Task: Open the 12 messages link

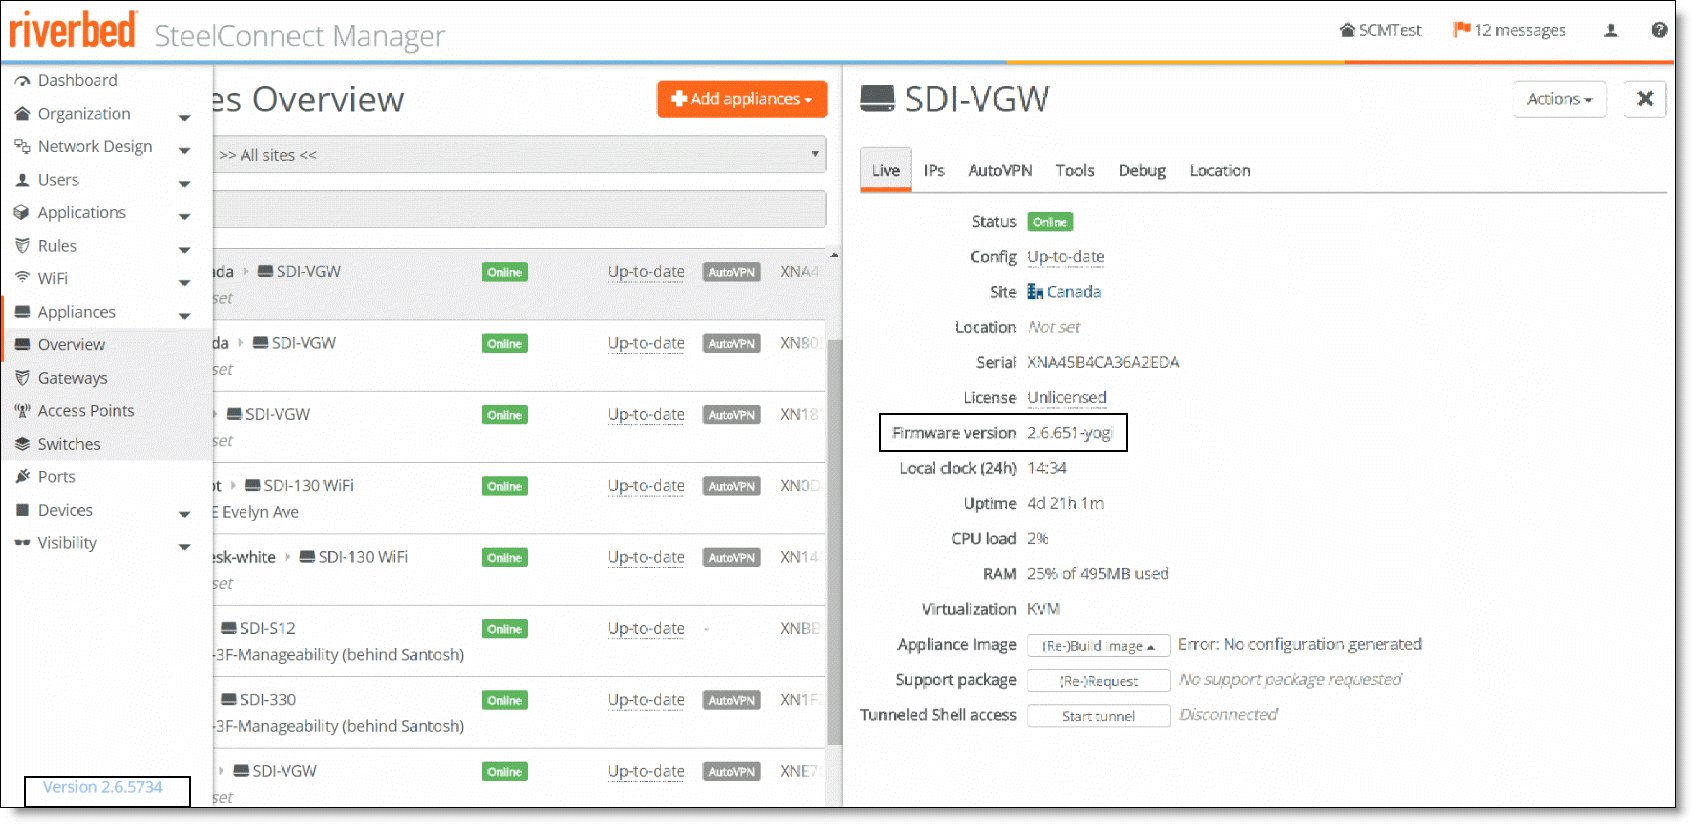Action: click(1519, 30)
